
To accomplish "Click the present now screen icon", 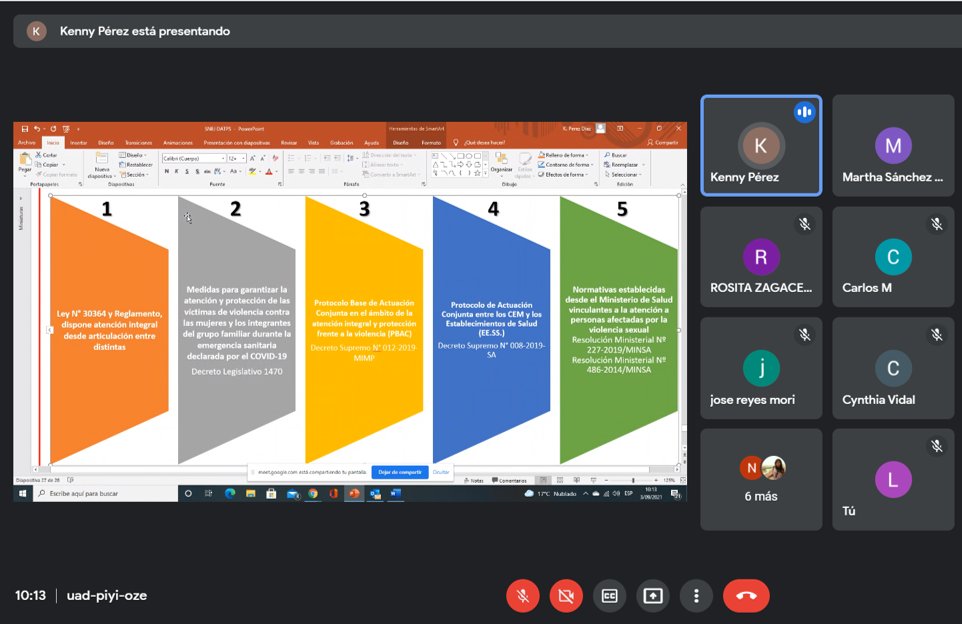I will (x=653, y=596).
